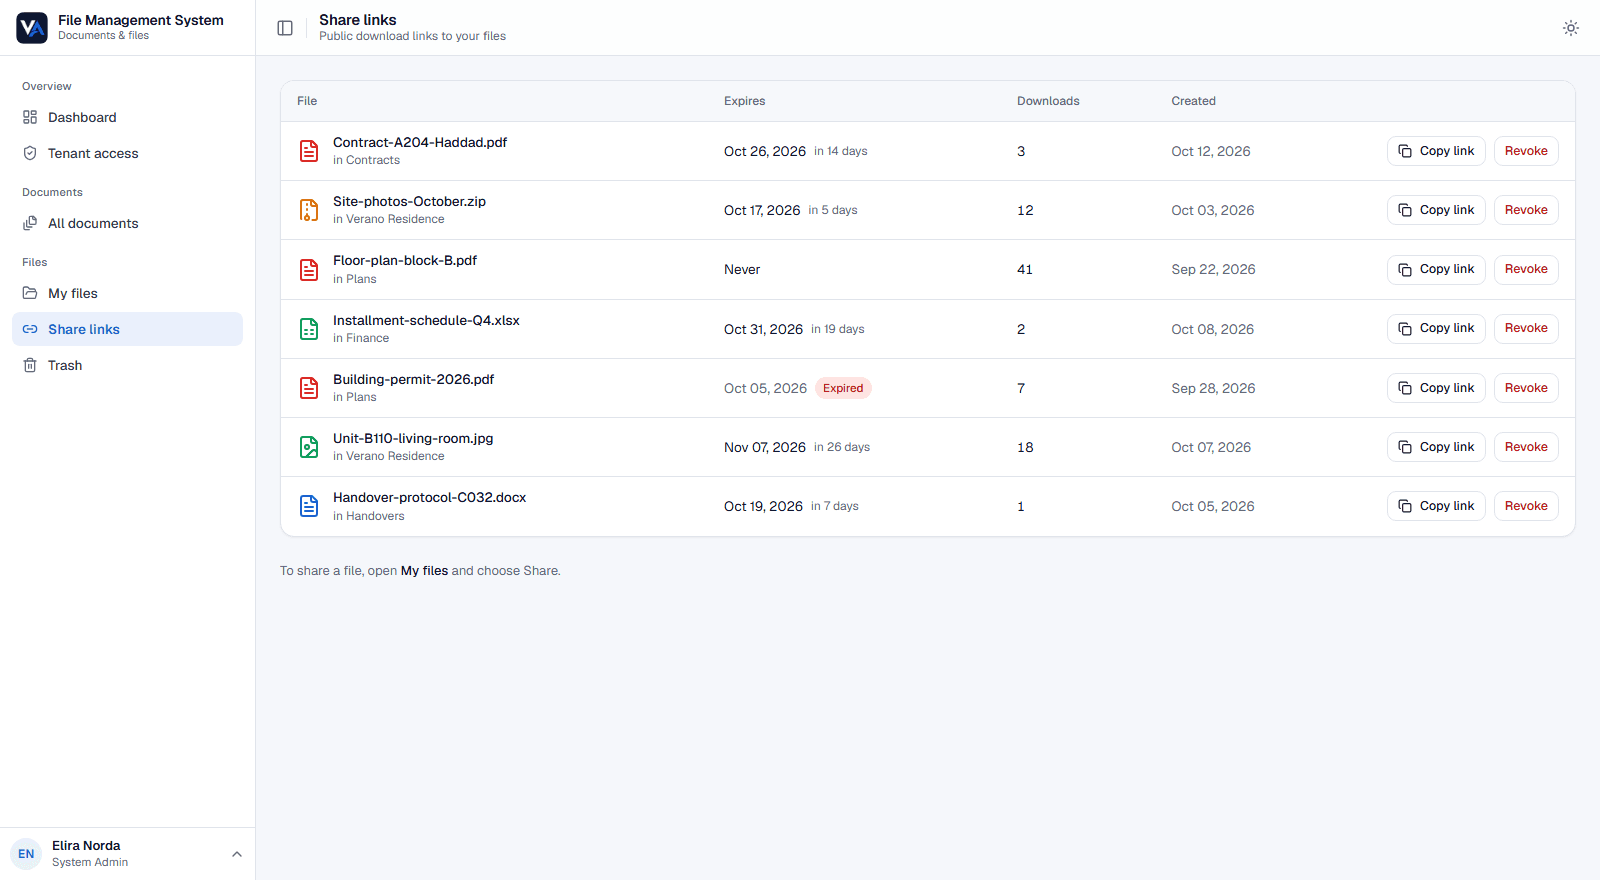Revoke the Installment-schedule-Q4.xlsx share link
The height and width of the screenshot is (880, 1600).
1526,328
